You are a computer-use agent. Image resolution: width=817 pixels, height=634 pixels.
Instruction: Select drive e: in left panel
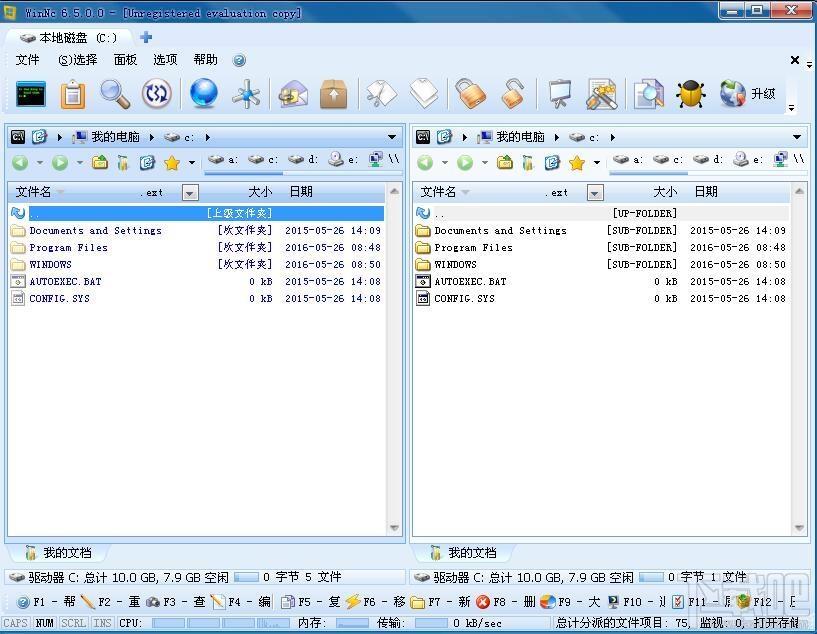click(343, 160)
